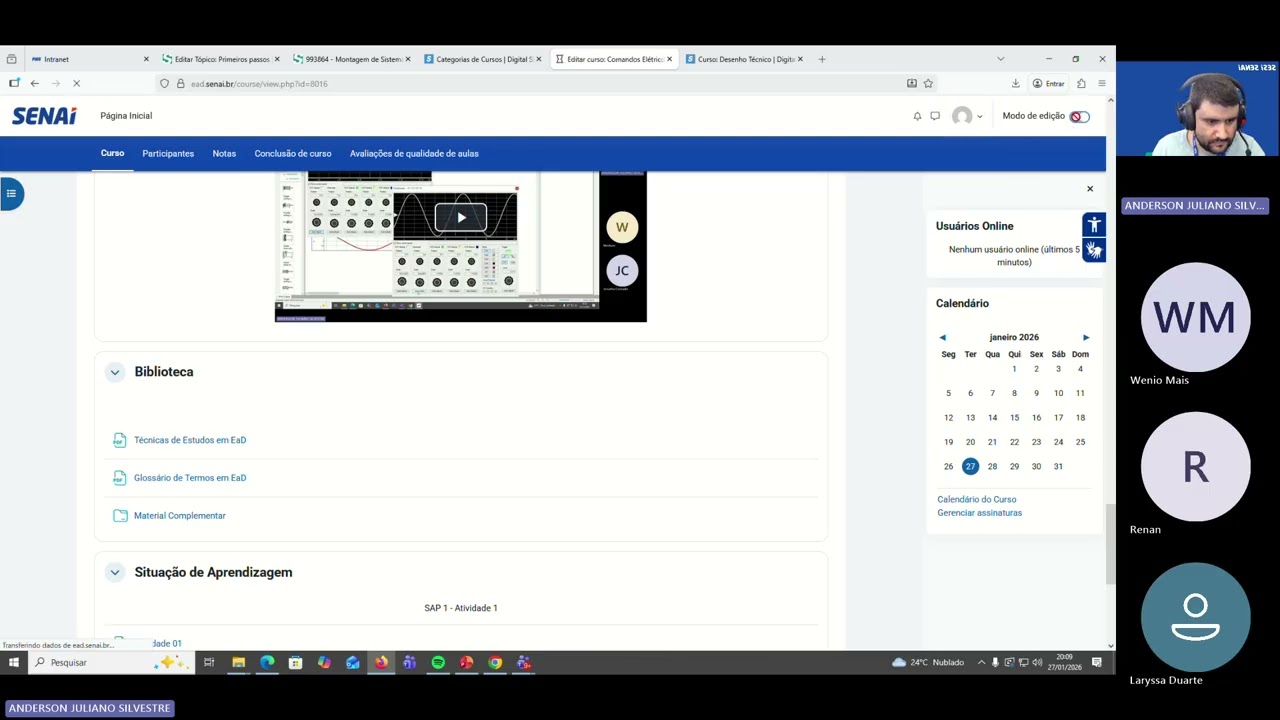
Task: Open the Windows notification center
Action: [x=1097, y=663]
